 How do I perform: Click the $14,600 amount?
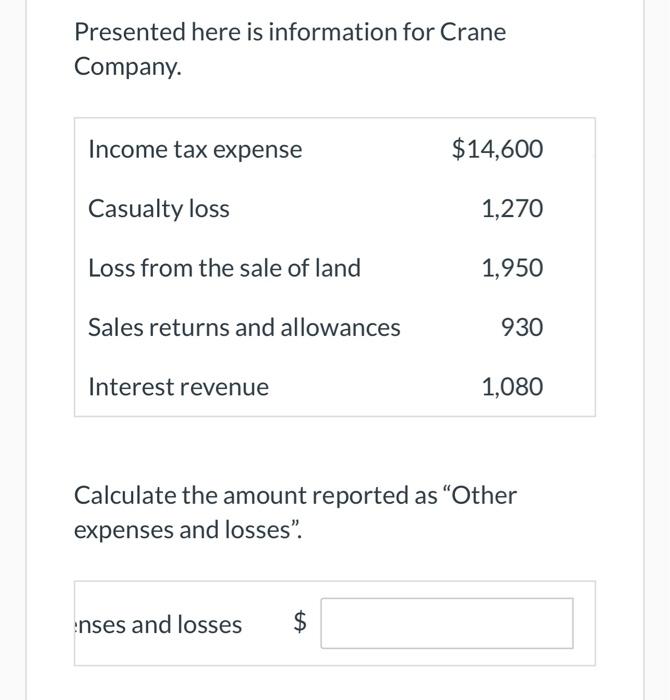[497, 150]
